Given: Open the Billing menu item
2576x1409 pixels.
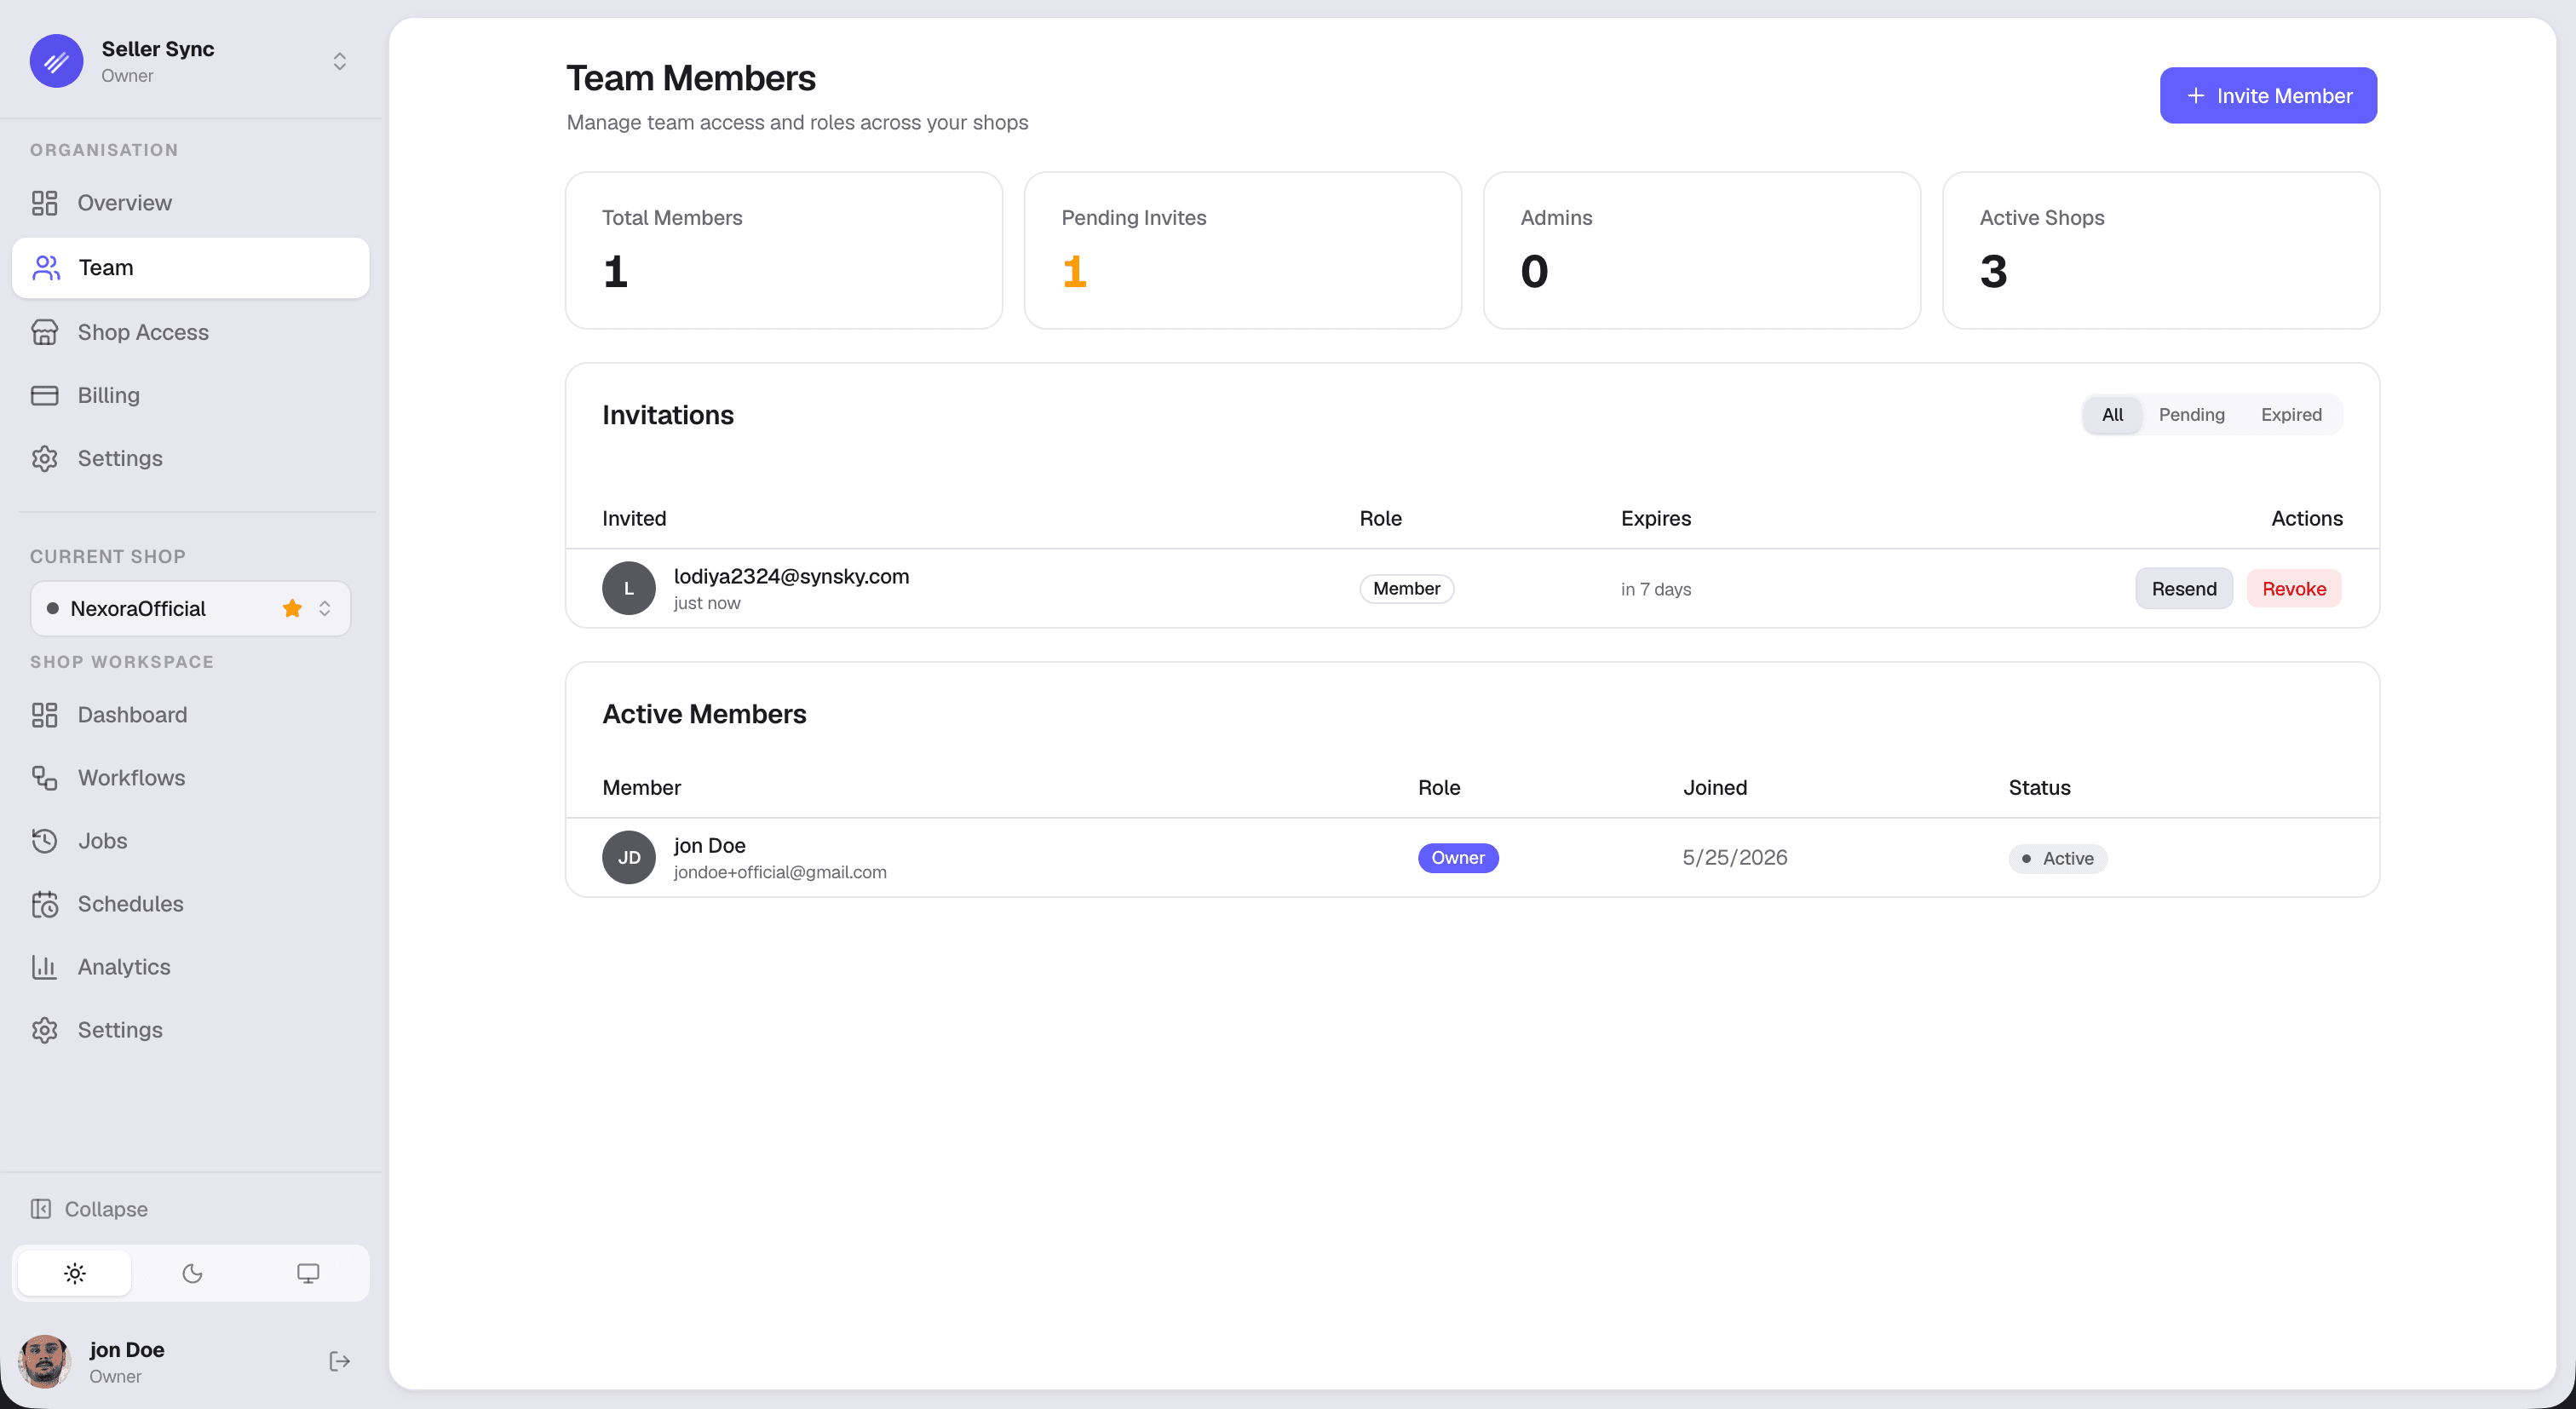Looking at the screenshot, I should (x=190, y=395).
